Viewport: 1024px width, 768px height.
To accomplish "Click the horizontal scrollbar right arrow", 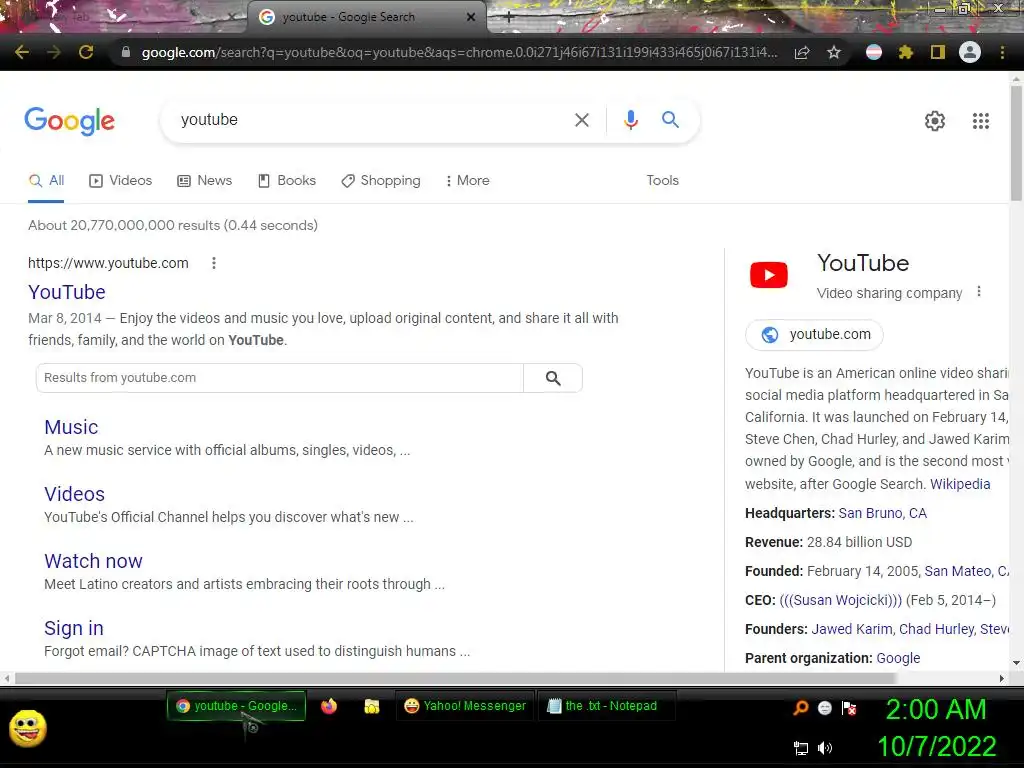I will pos(1002,679).
